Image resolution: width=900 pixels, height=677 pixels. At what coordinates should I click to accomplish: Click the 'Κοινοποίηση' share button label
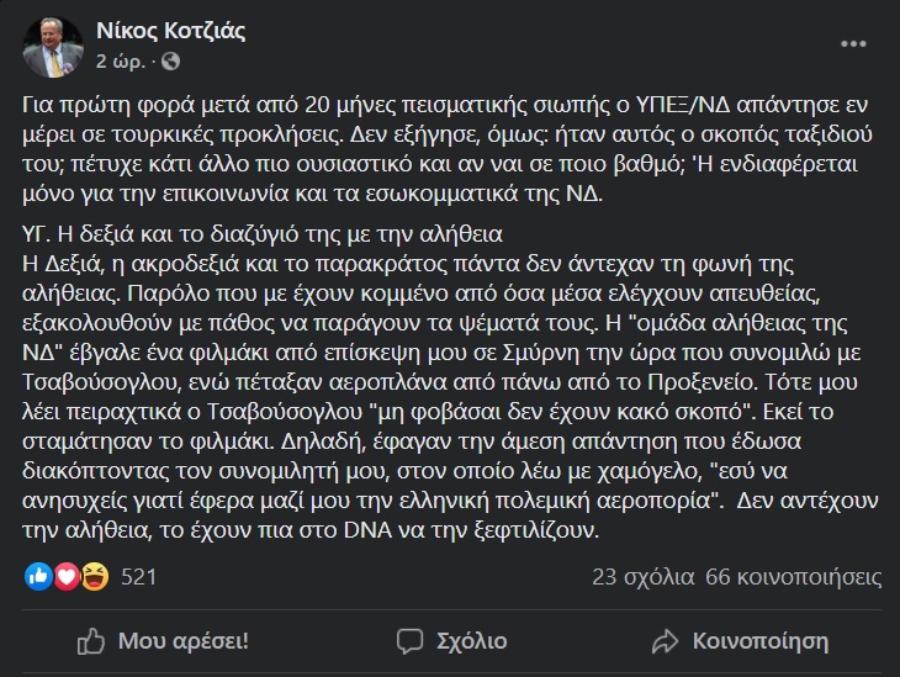(x=761, y=641)
